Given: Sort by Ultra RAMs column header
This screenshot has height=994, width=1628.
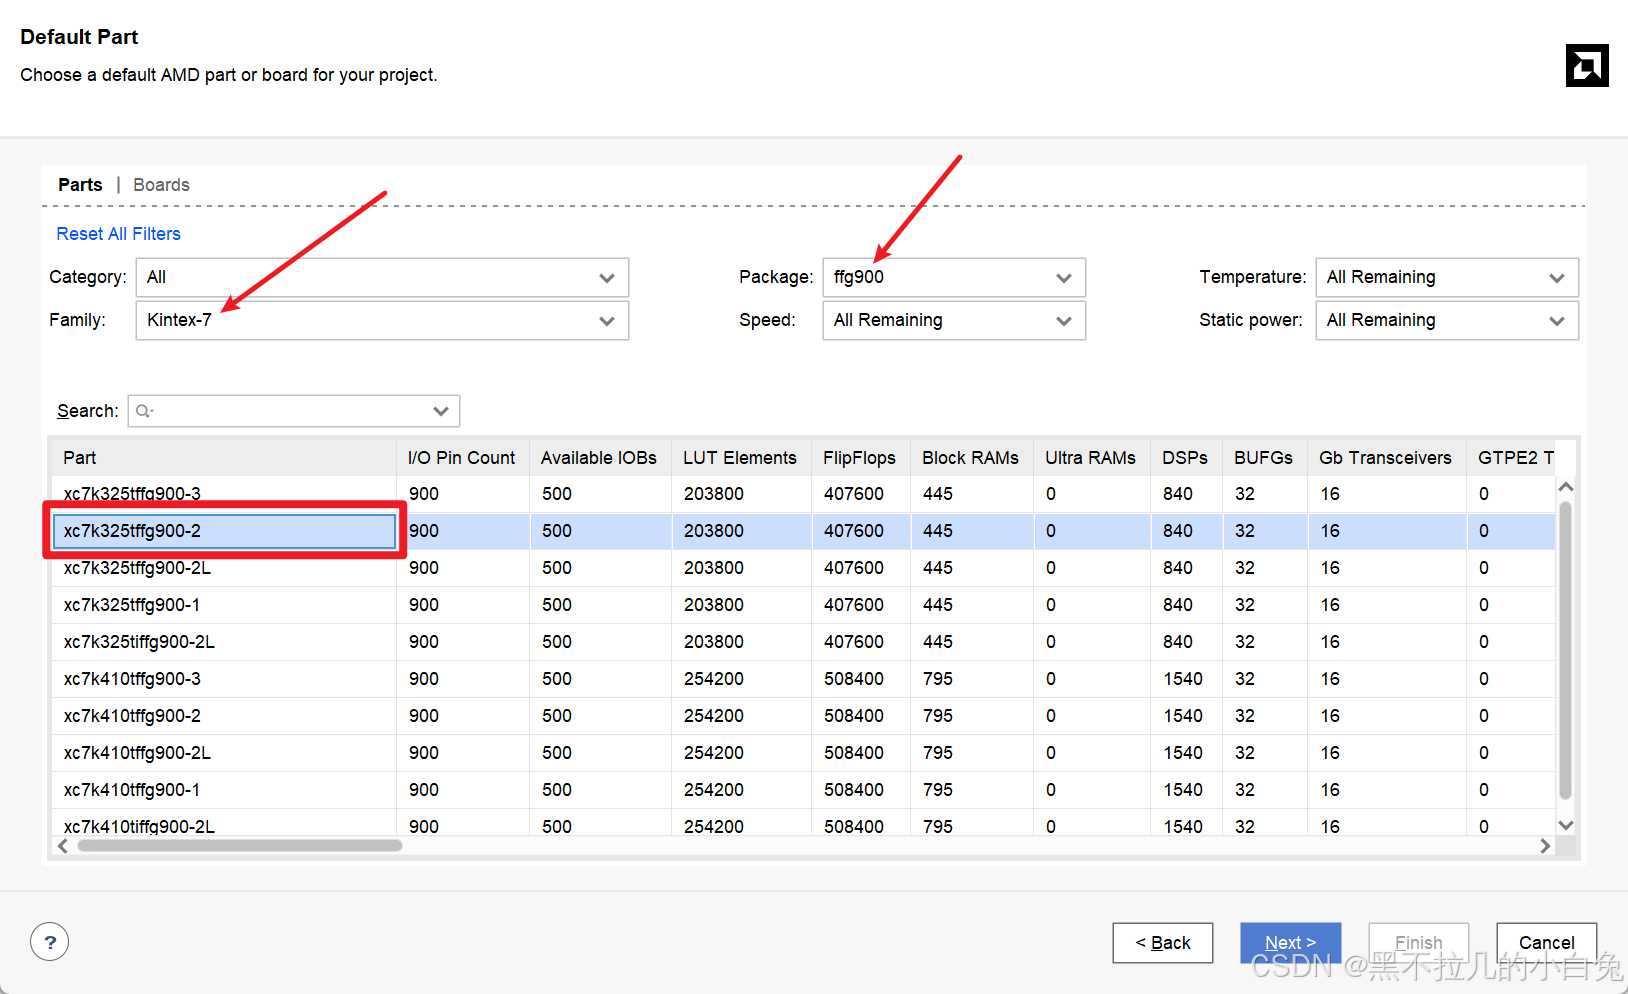Looking at the screenshot, I should click(1092, 458).
